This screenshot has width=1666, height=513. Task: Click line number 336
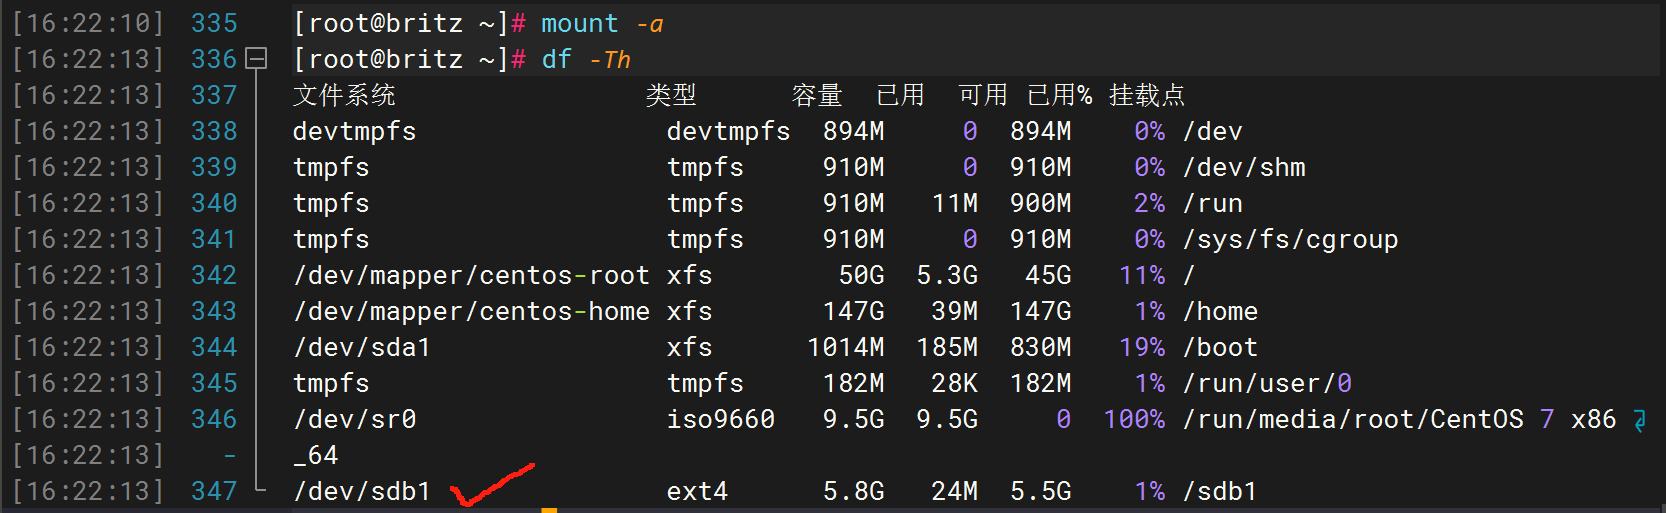point(214,59)
